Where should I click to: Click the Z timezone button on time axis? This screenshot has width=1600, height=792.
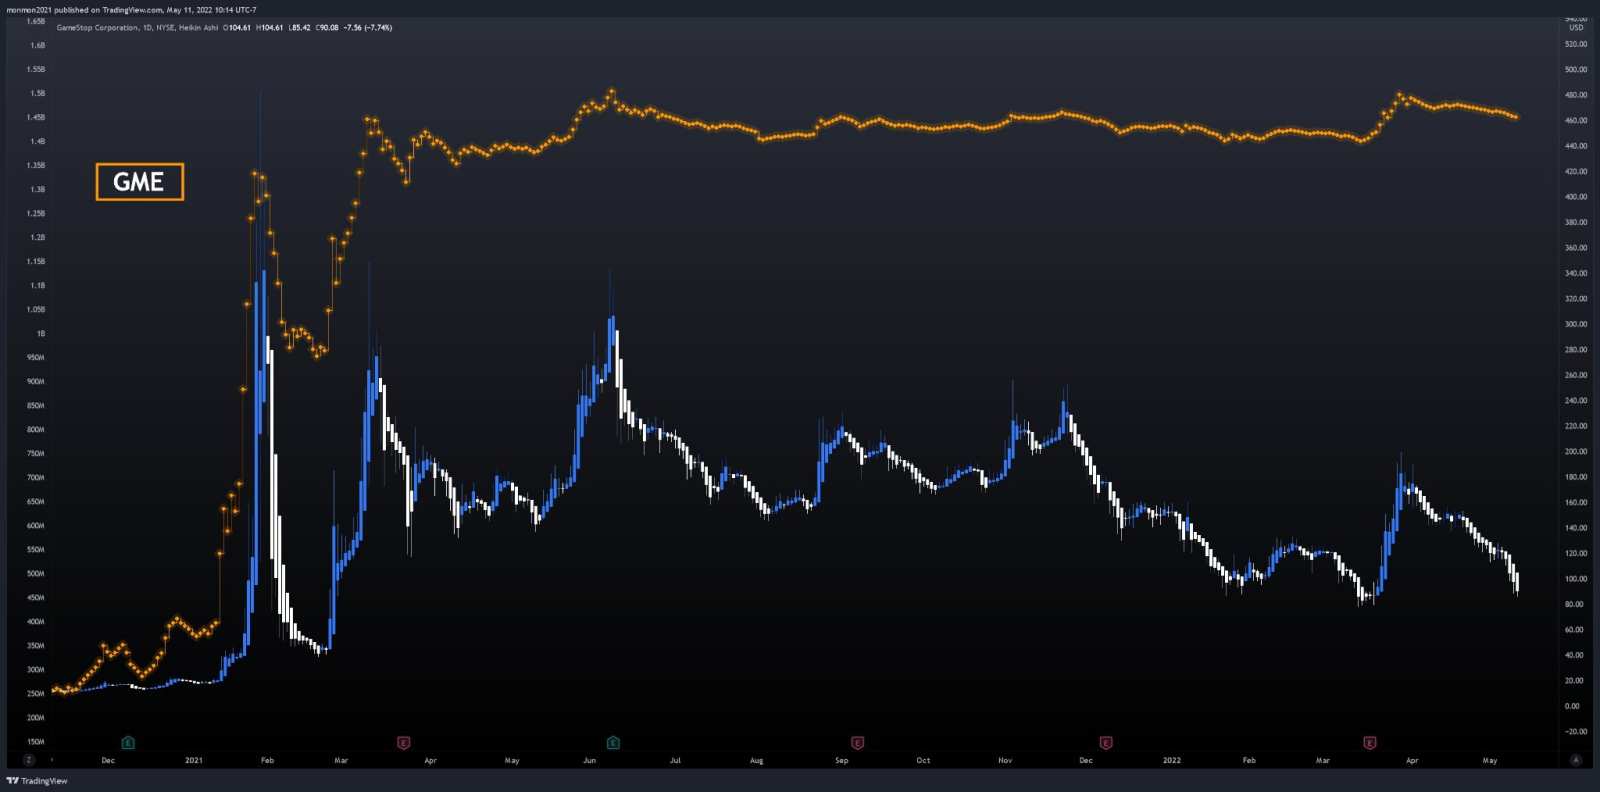pyautogui.click(x=28, y=760)
